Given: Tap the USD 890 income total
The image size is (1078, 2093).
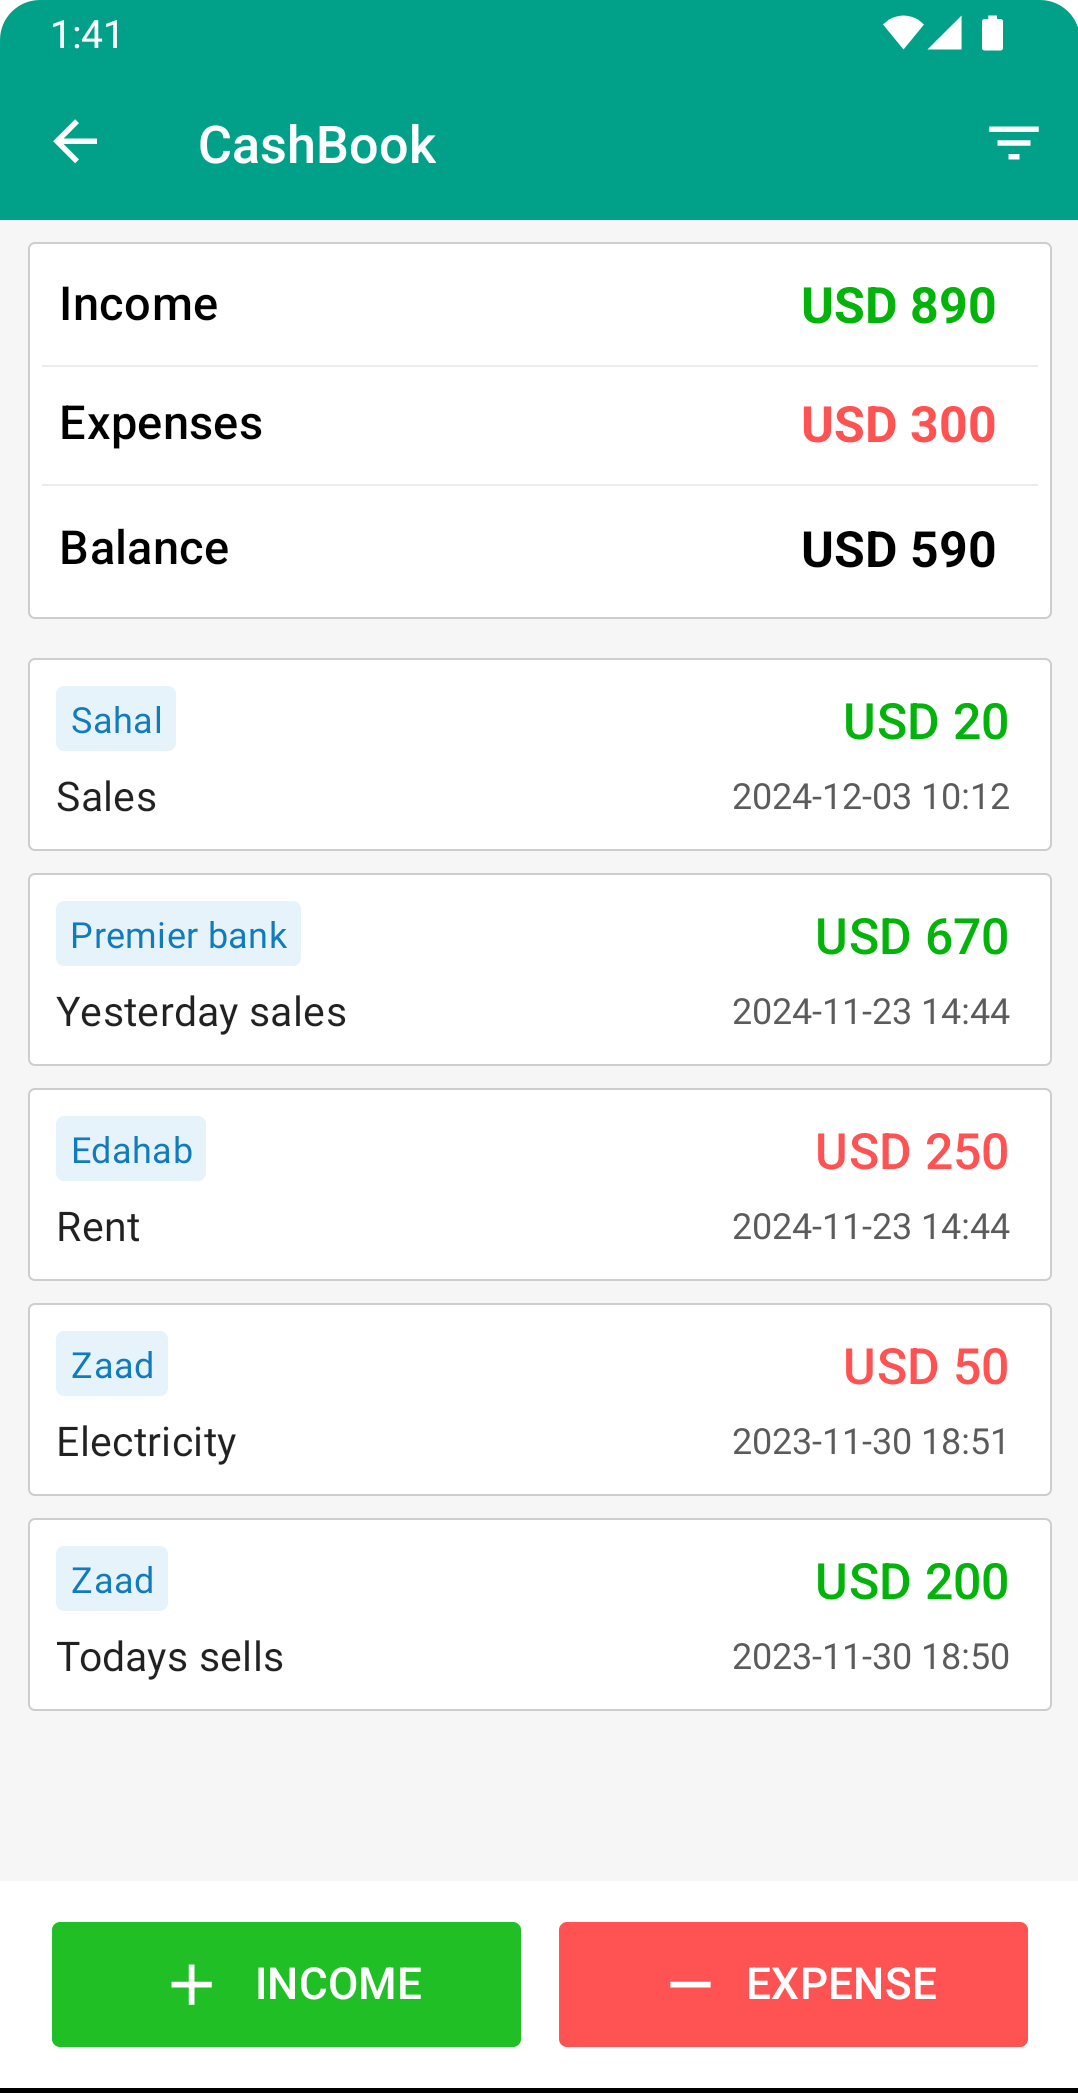Looking at the screenshot, I should 898,305.
